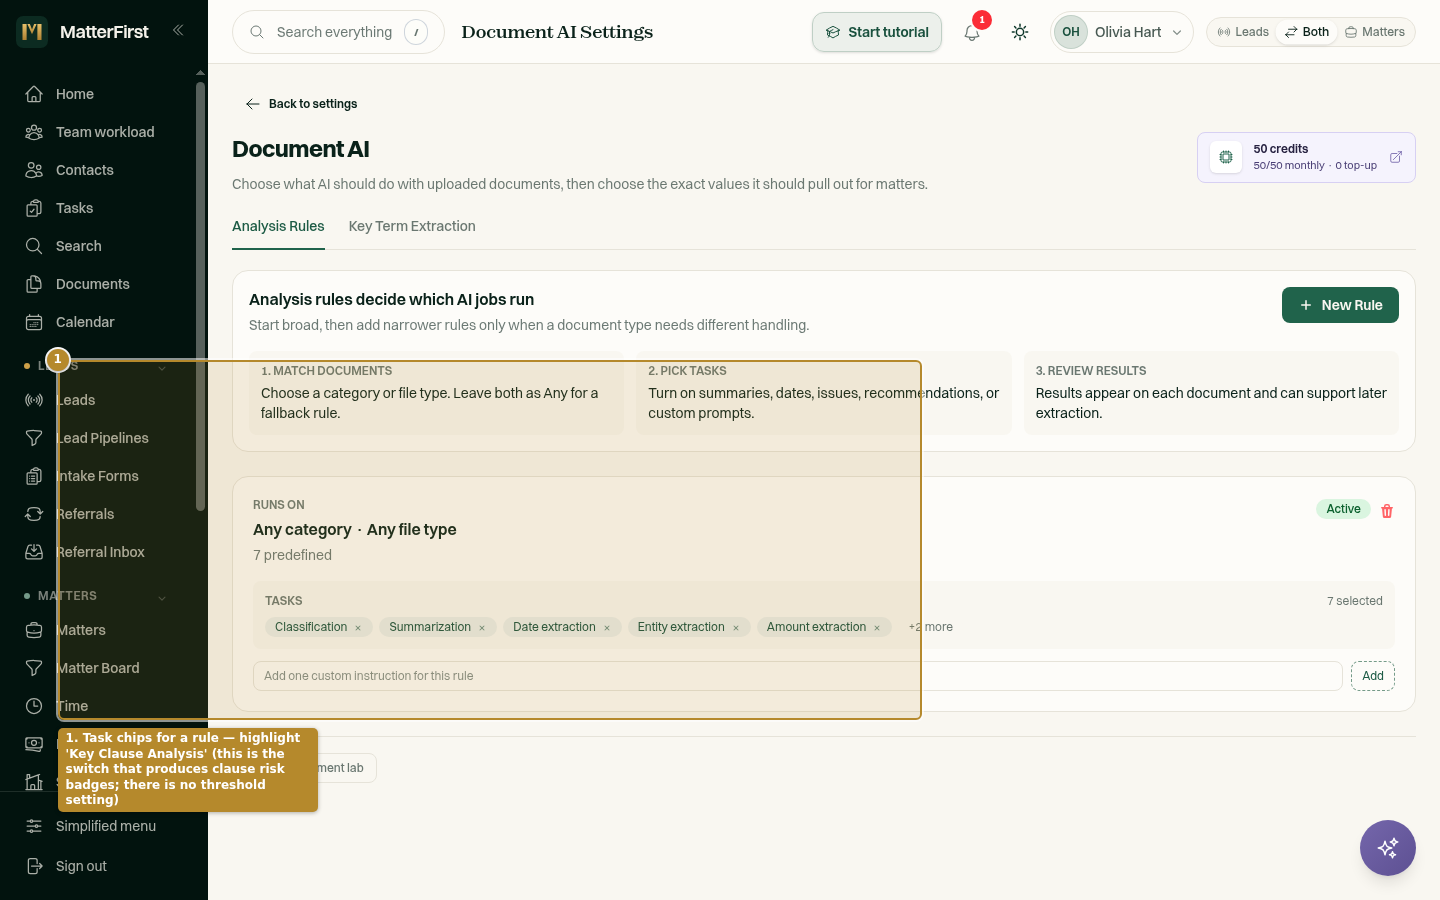The height and width of the screenshot is (900, 1440).
Task: Remove the Date extraction chip
Action: click(x=607, y=628)
